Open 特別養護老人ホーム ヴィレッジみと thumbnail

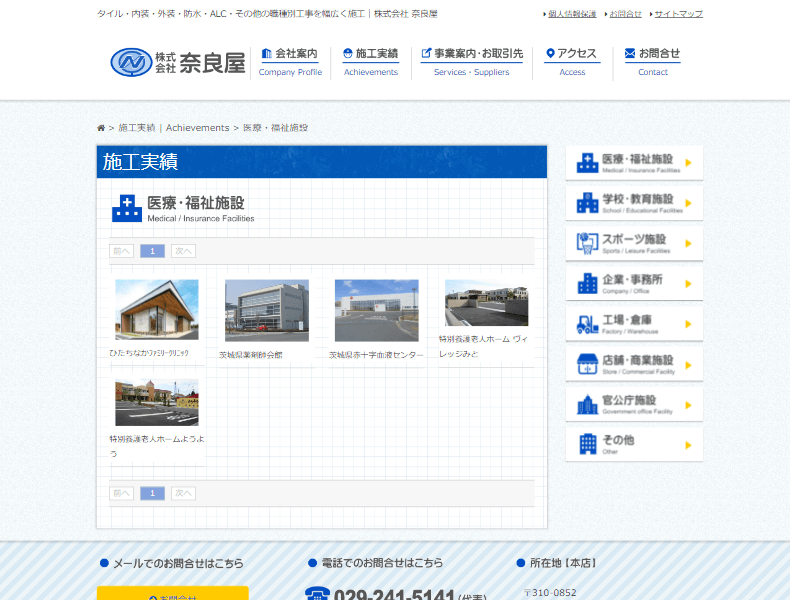click(x=486, y=303)
